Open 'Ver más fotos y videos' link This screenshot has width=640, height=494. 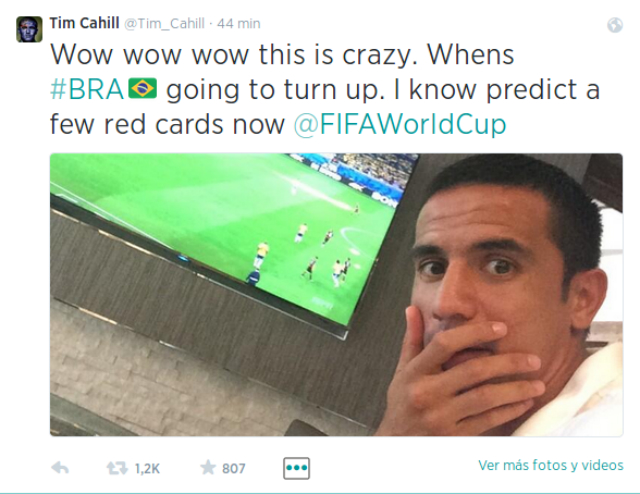point(550,465)
